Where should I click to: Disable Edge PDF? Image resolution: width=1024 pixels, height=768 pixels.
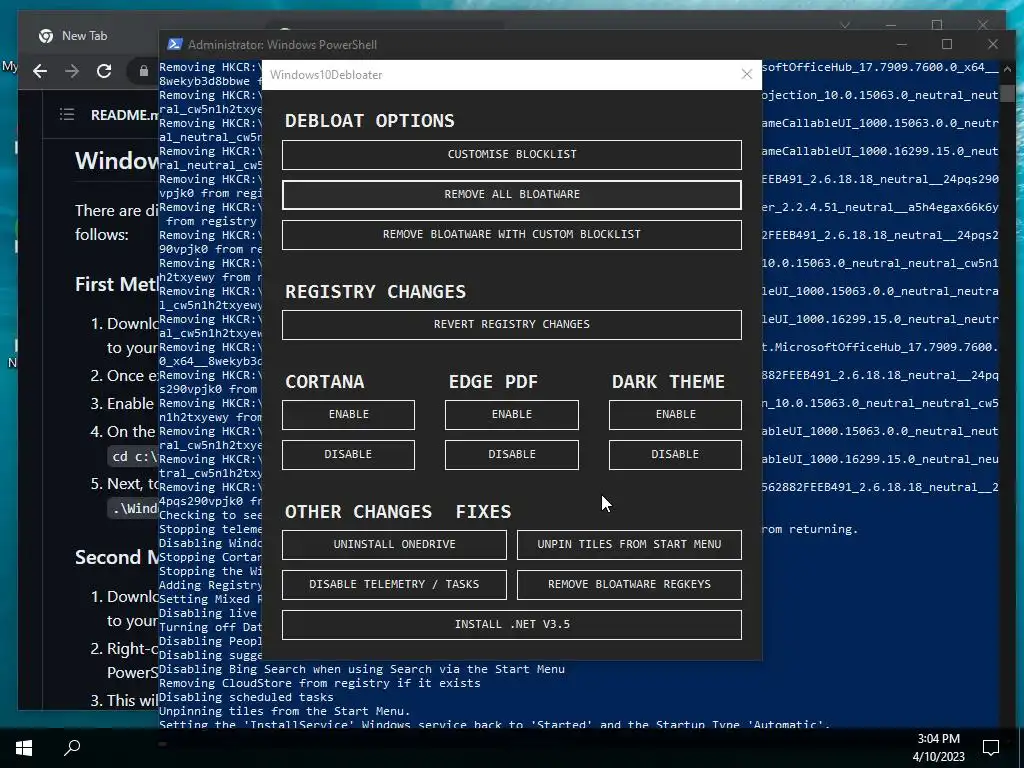pyautogui.click(x=511, y=455)
